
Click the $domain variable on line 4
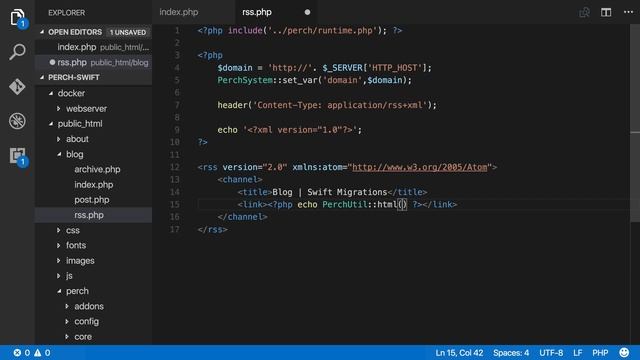point(235,68)
